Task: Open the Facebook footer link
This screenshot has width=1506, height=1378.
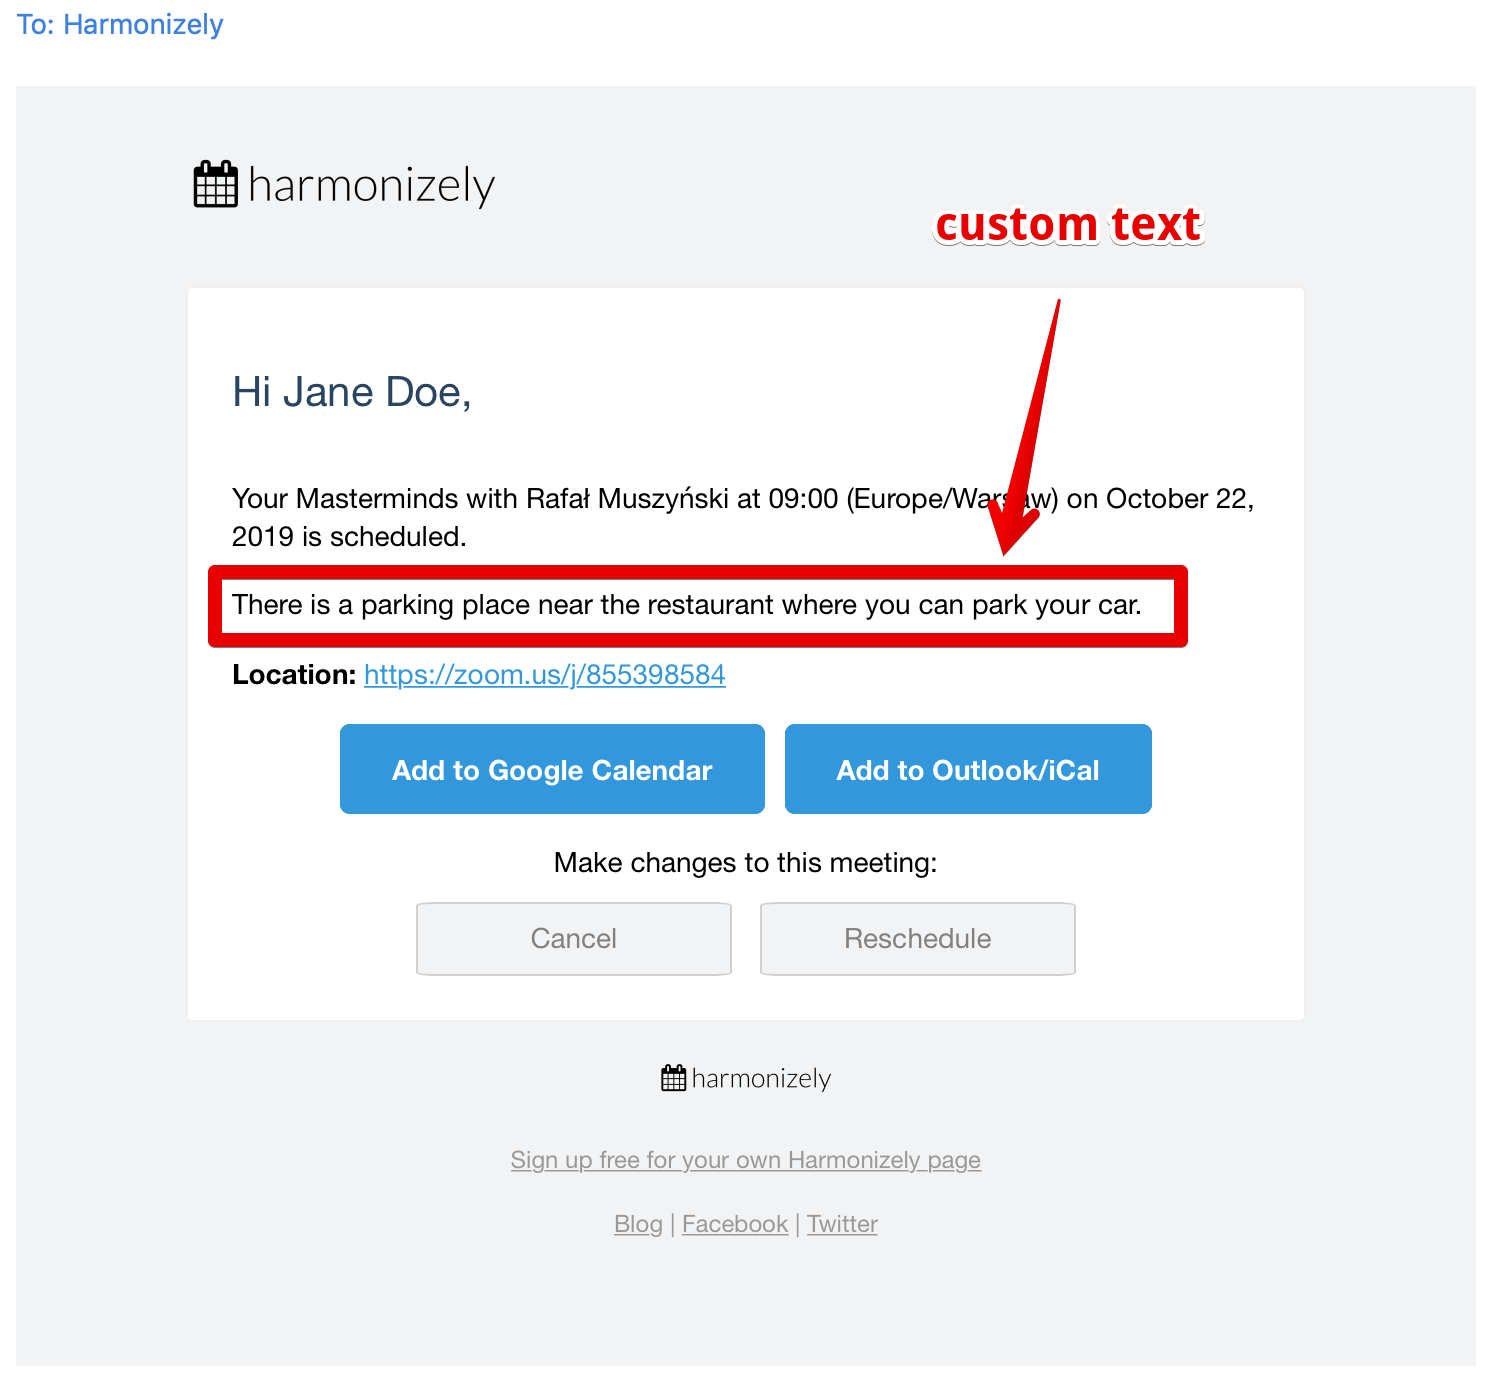Action: pos(735,1224)
